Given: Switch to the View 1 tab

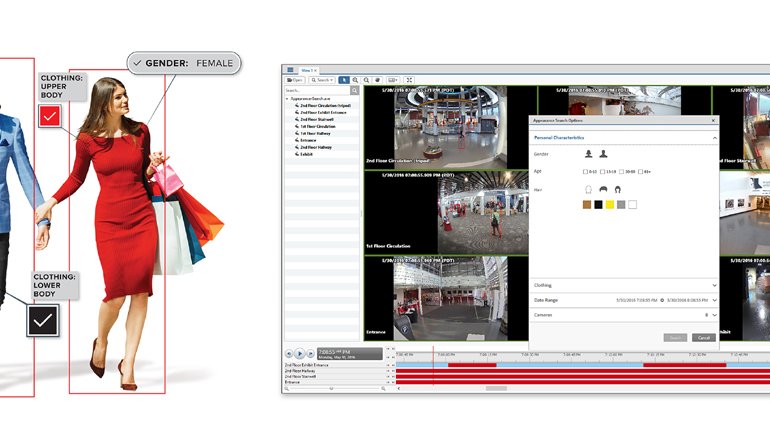Looking at the screenshot, I should [x=306, y=69].
